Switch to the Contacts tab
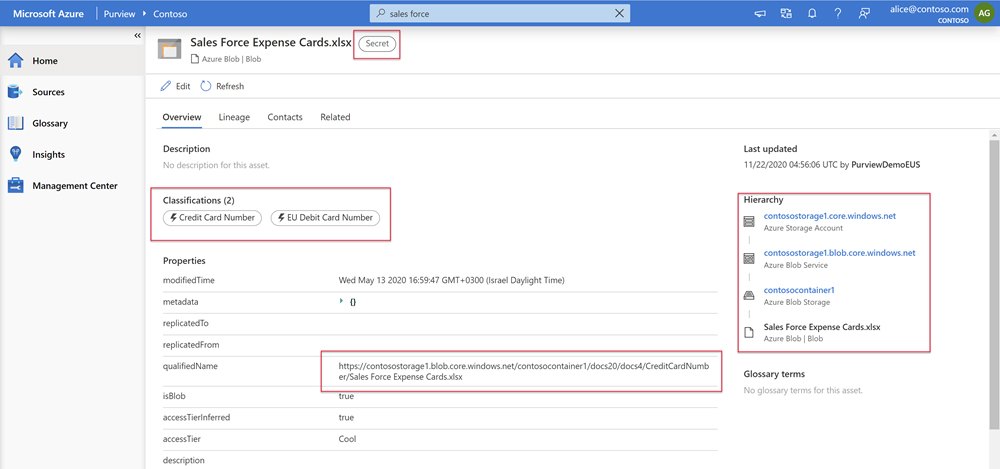 coord(285,117)
